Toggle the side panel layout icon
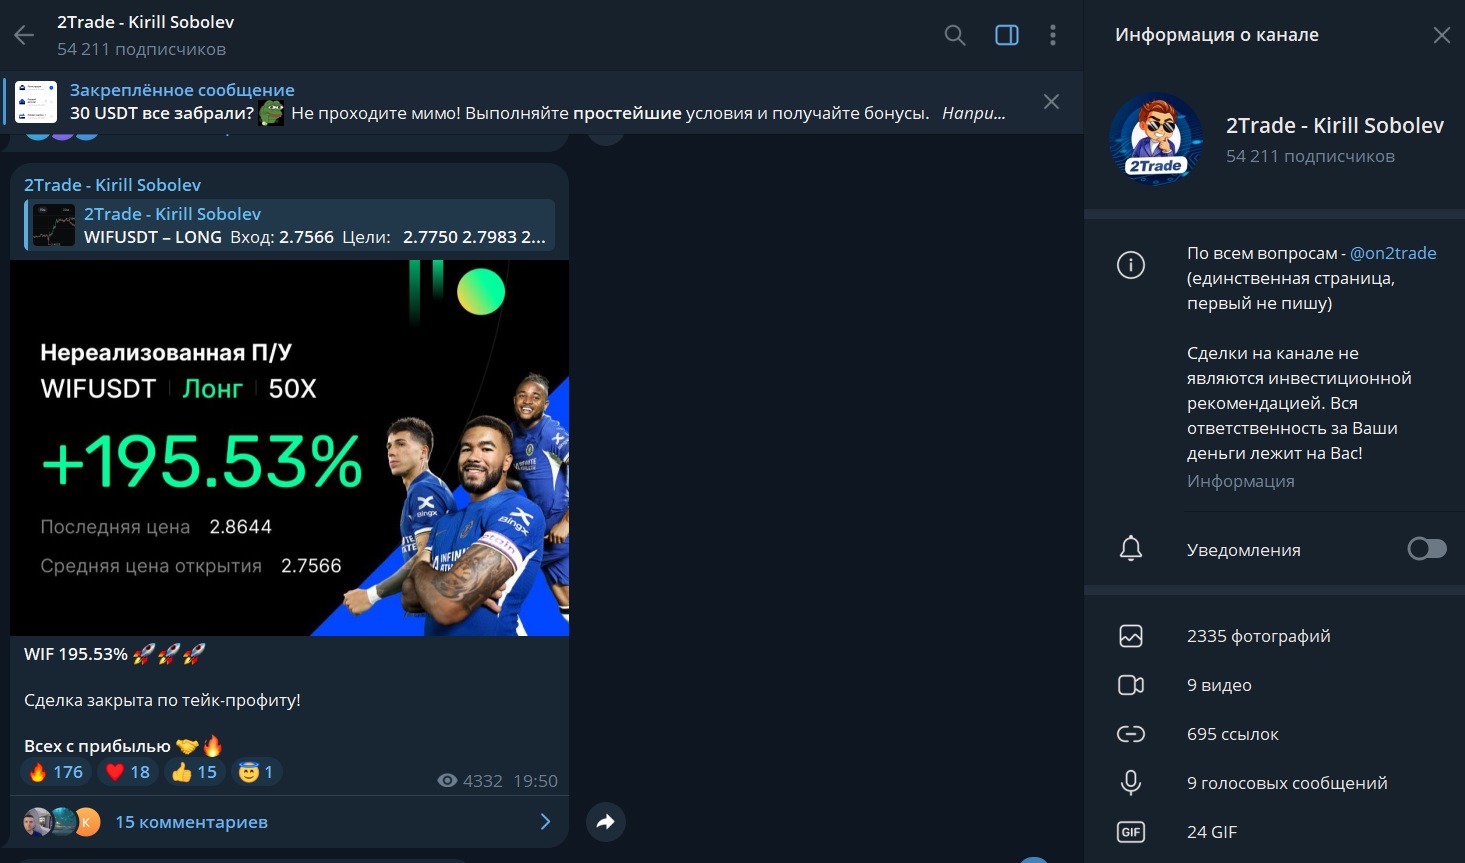 1007,35
